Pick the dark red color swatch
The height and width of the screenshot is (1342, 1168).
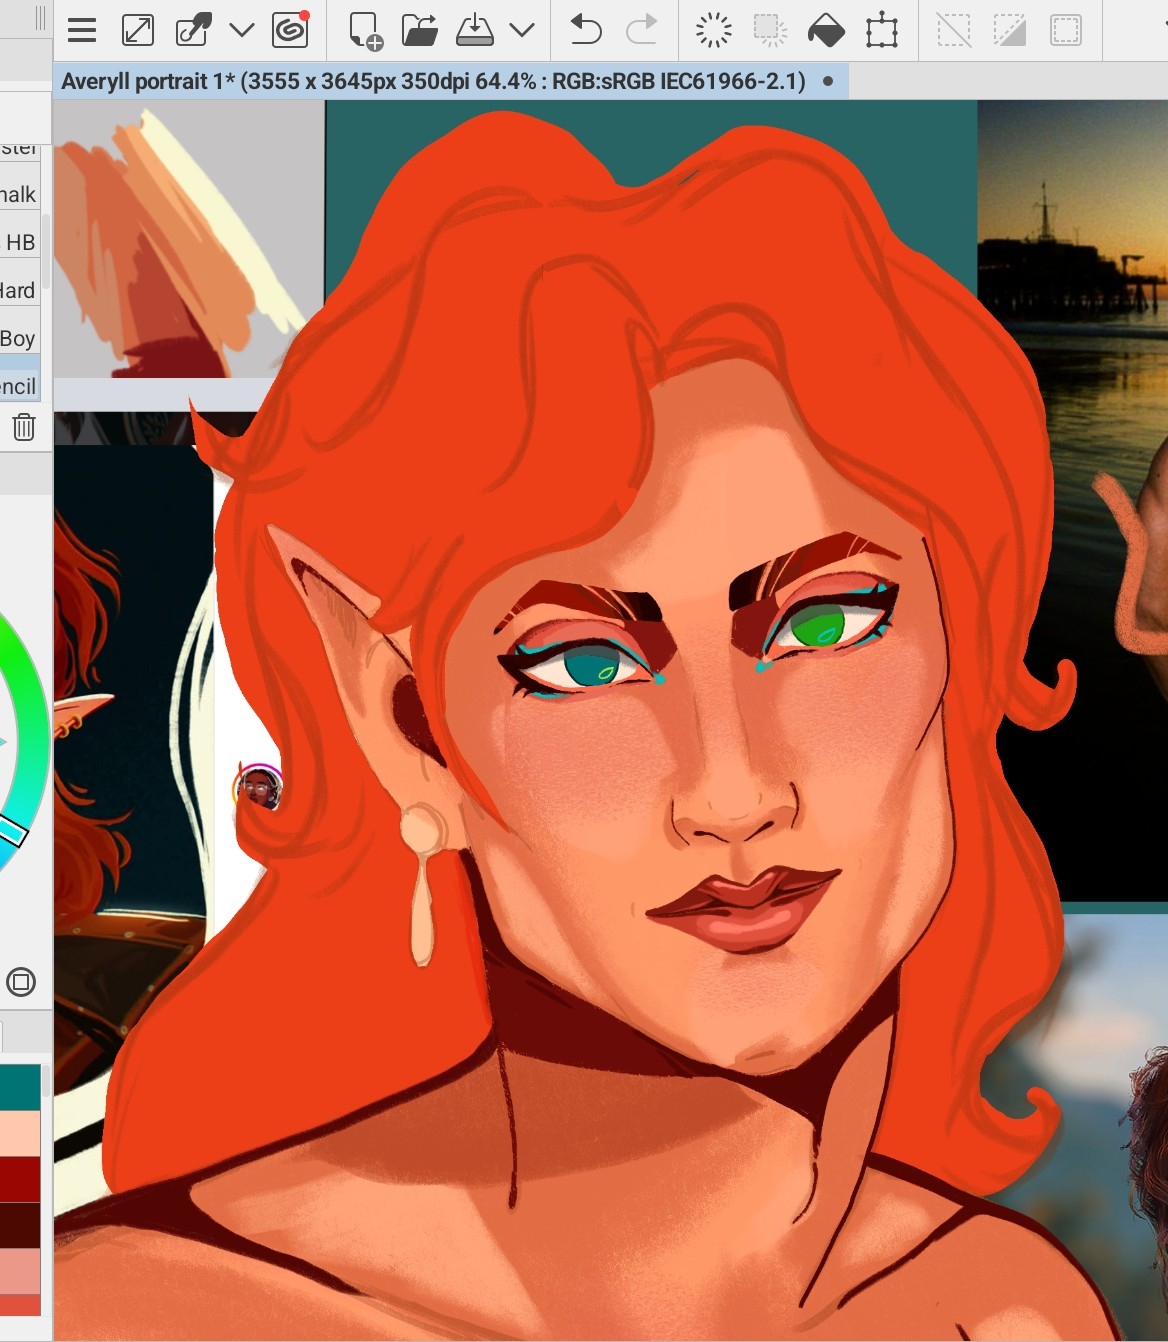point(20,1178)
